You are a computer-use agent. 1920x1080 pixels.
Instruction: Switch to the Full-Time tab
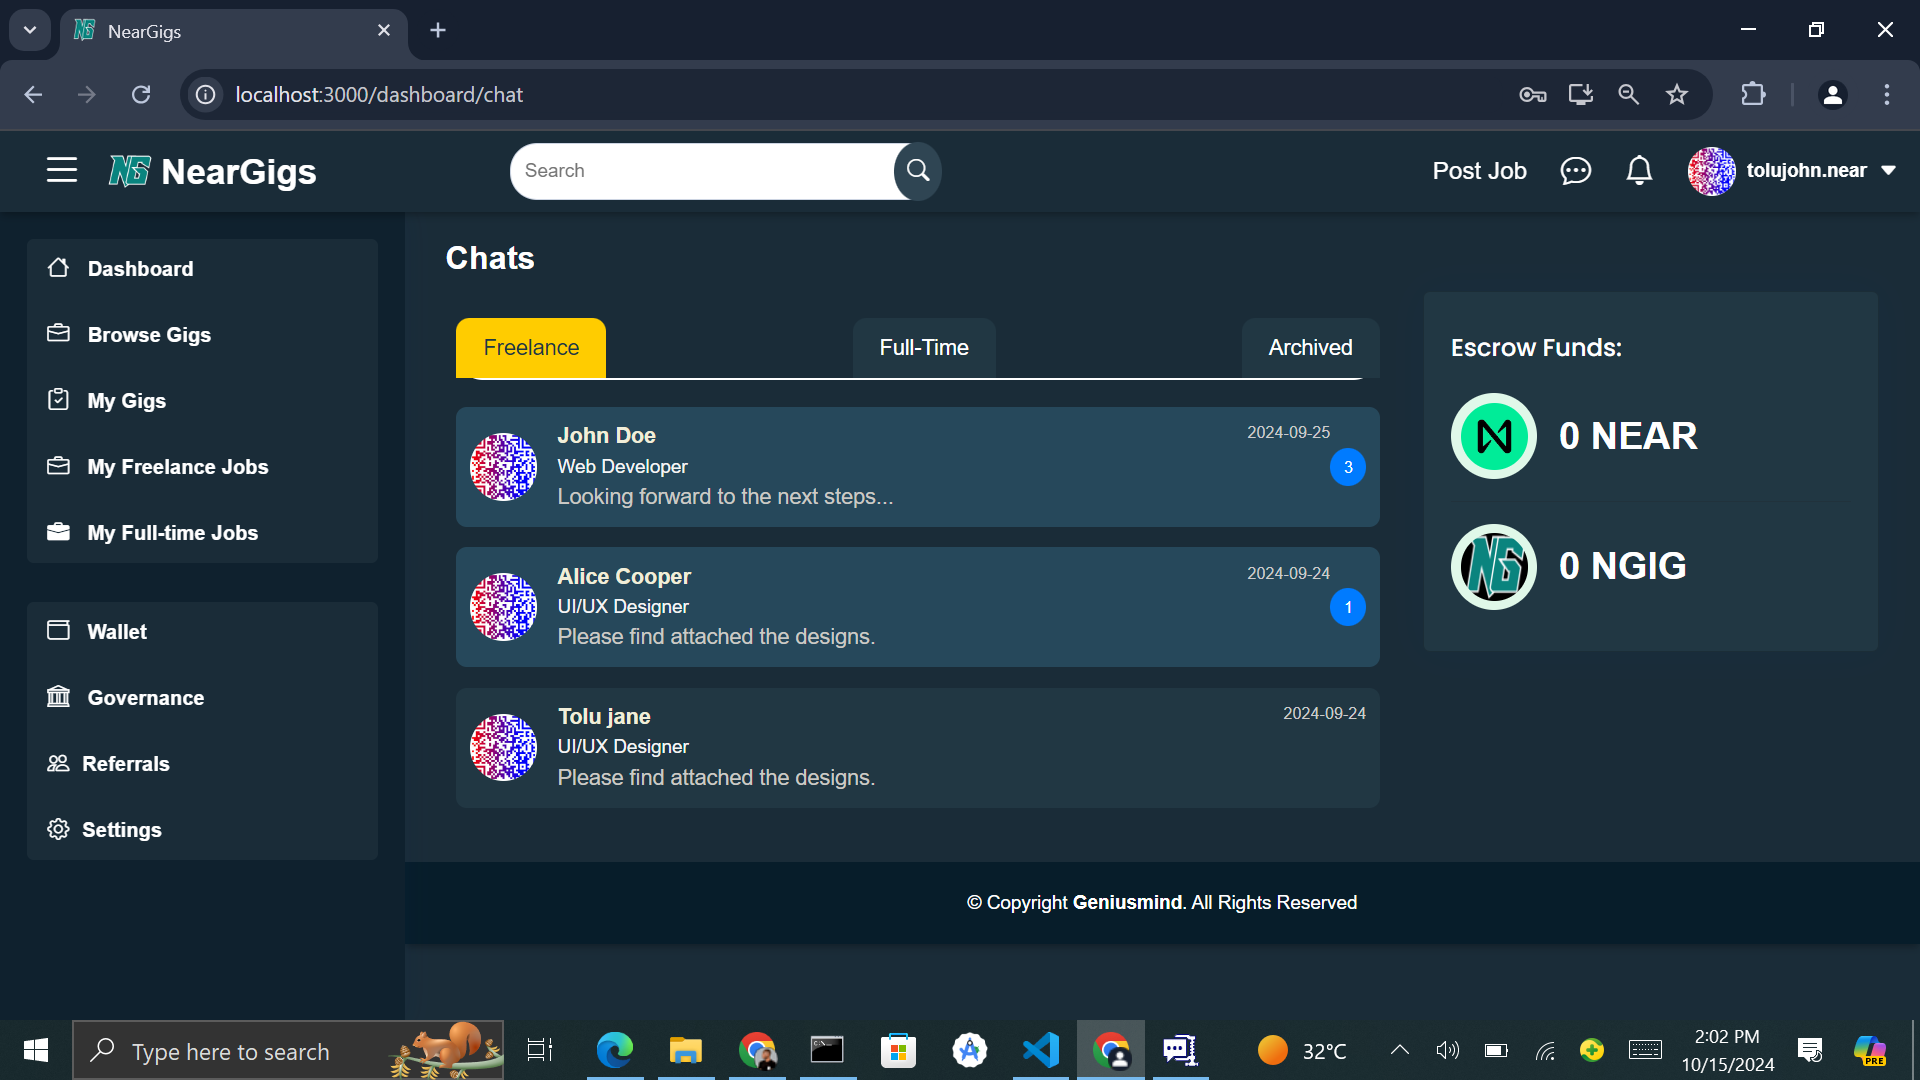click(x=923, y=348)
